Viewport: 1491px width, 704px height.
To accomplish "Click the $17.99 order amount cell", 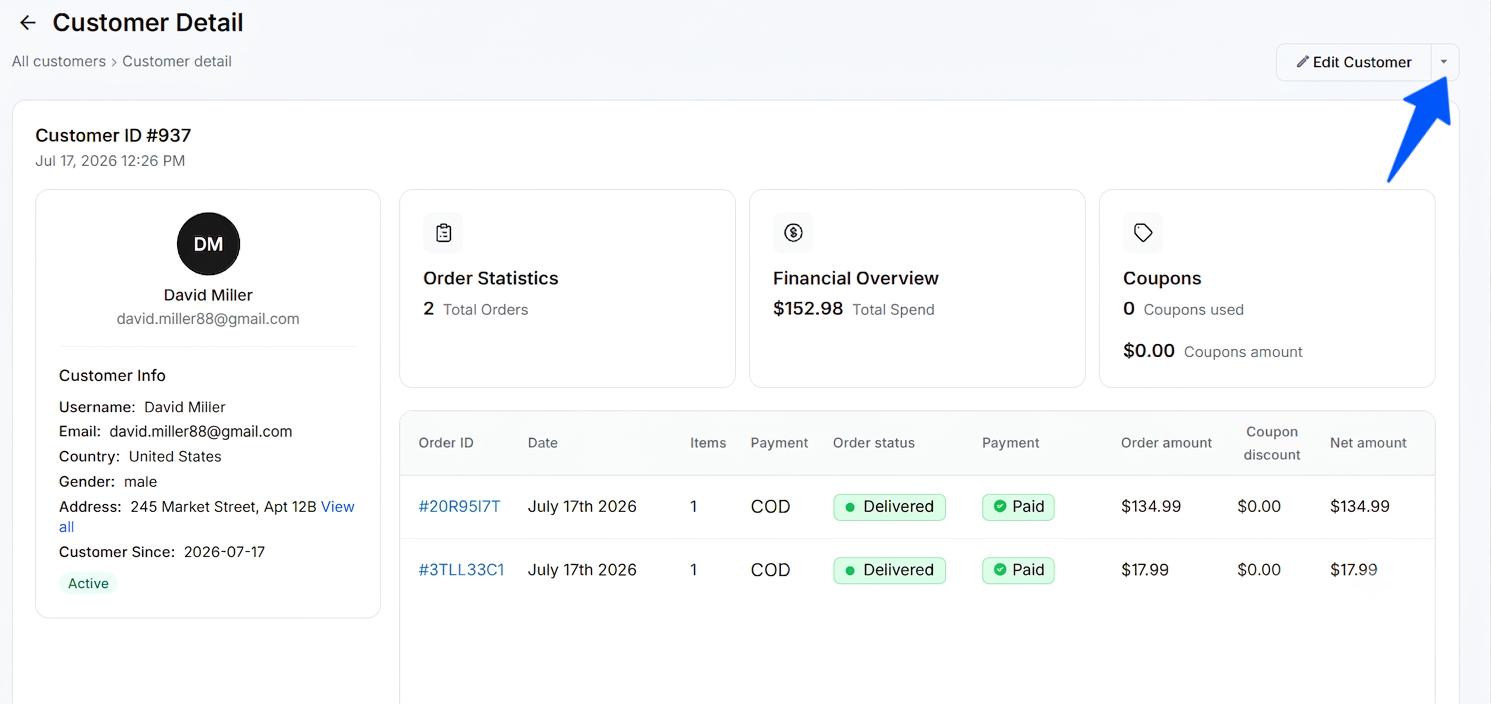I will click(1145, 570).
